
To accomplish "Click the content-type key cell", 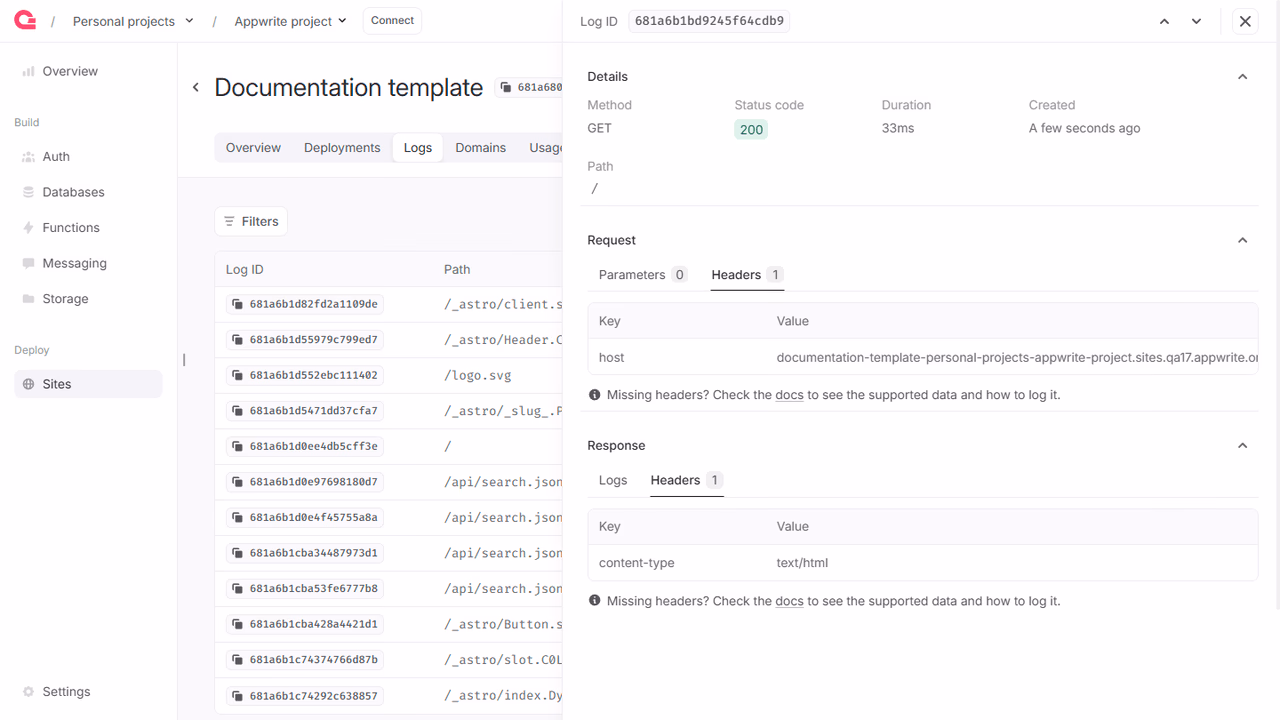I will point(636,563).
